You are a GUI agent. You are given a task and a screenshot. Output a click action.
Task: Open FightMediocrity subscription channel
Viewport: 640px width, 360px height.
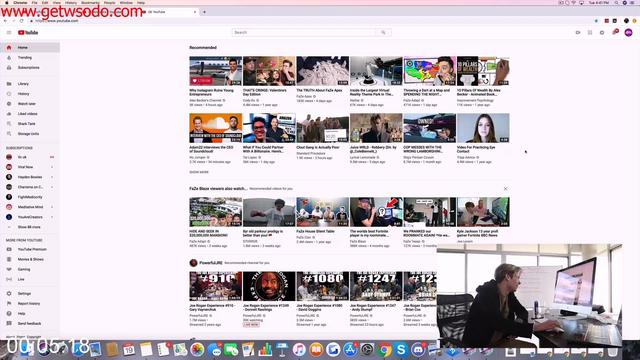click(x=30, y=197)
